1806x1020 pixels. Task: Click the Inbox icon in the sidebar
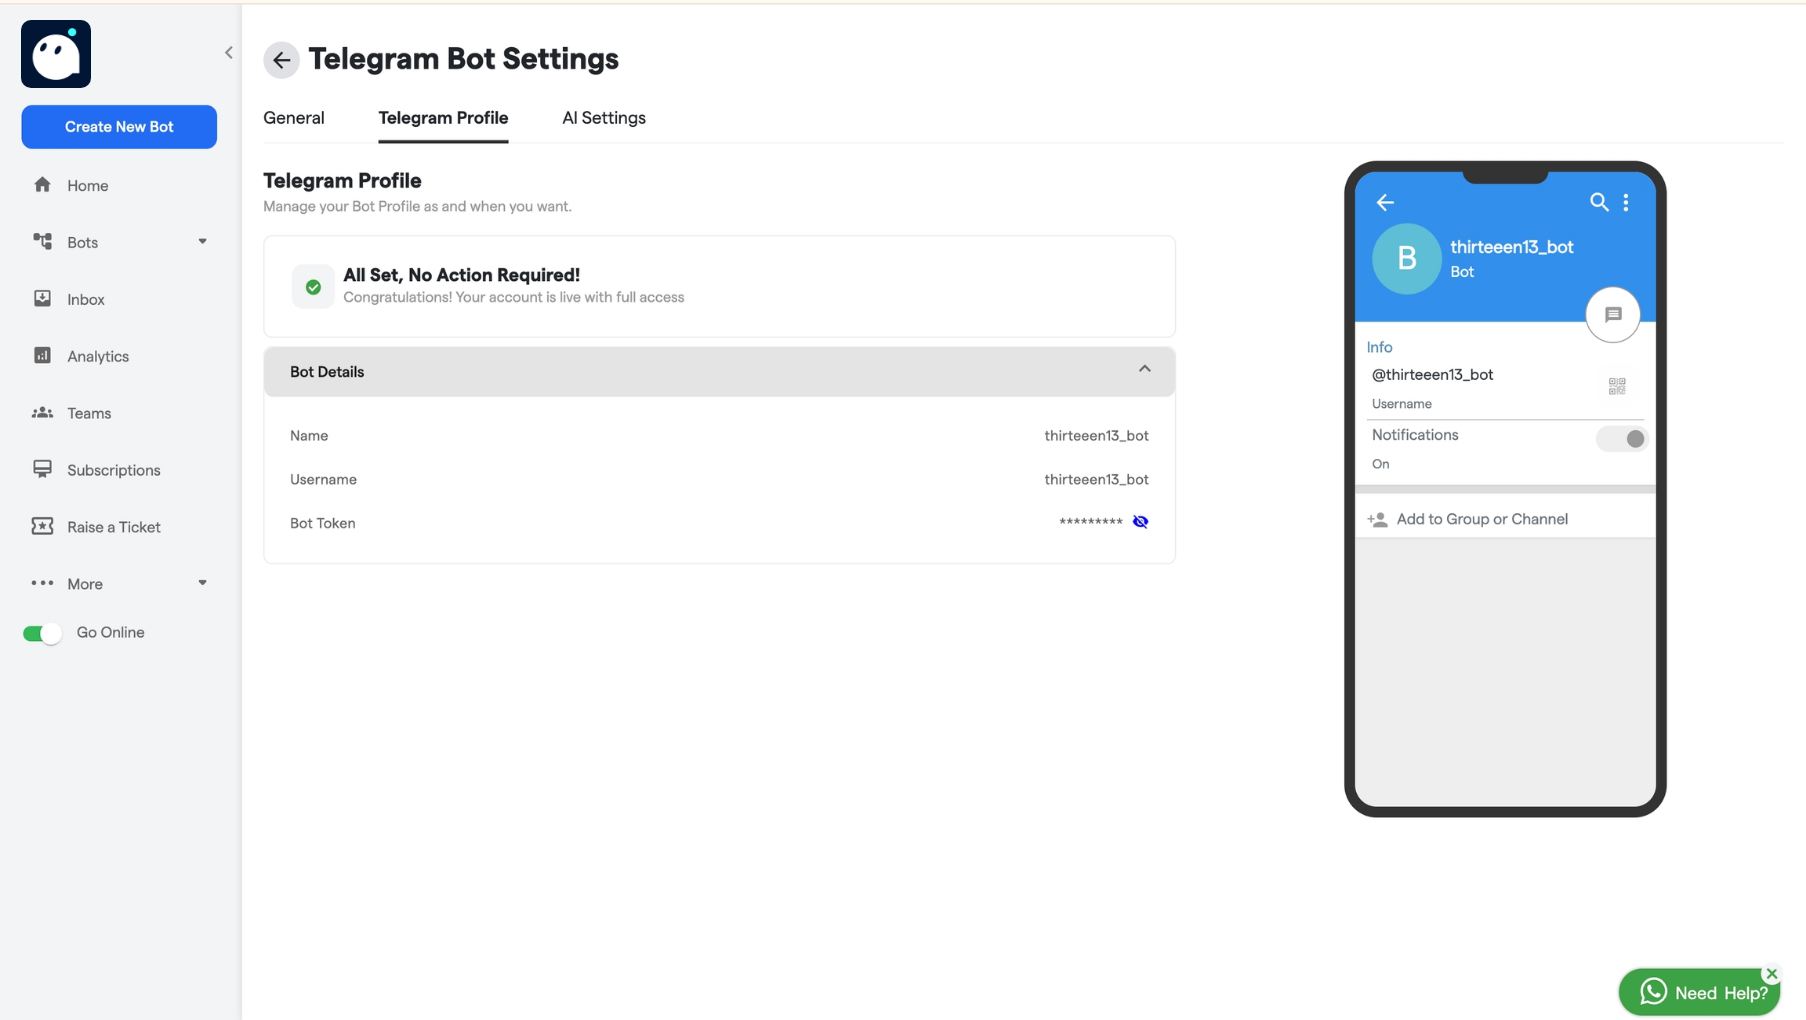pyautogui.click(x=42, y=298)
